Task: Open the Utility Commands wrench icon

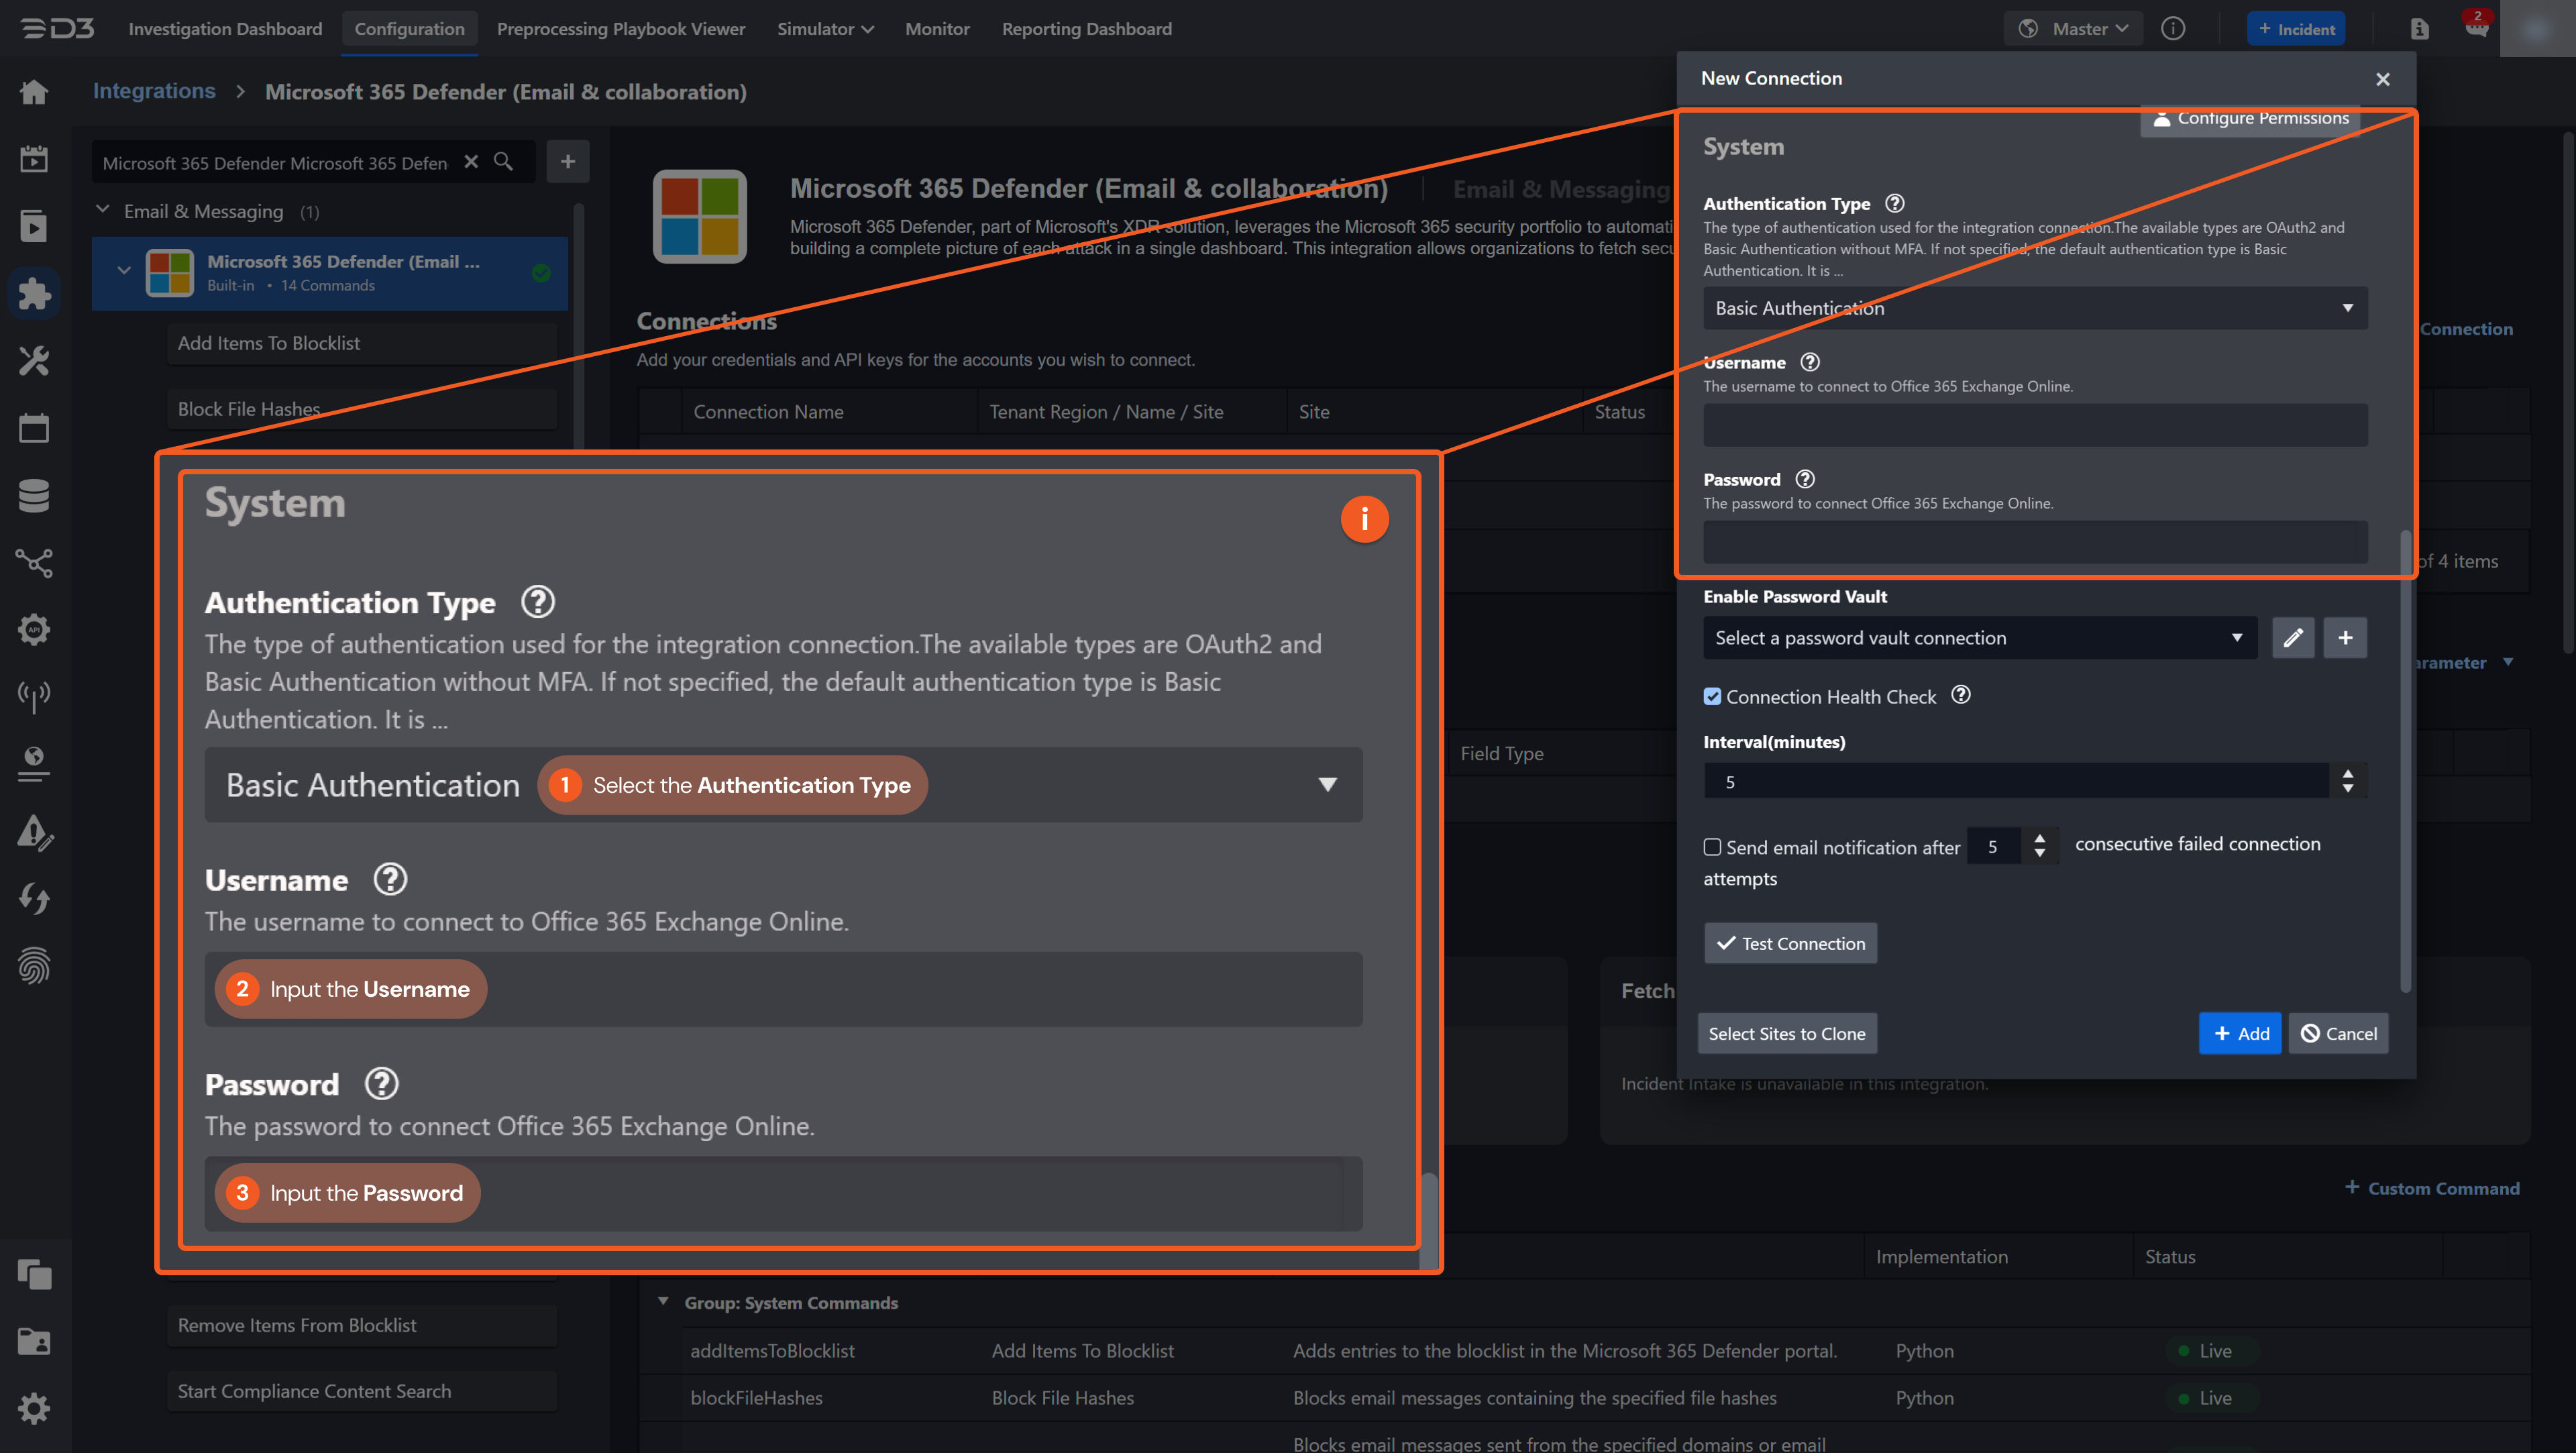Action: click(33, 361)
